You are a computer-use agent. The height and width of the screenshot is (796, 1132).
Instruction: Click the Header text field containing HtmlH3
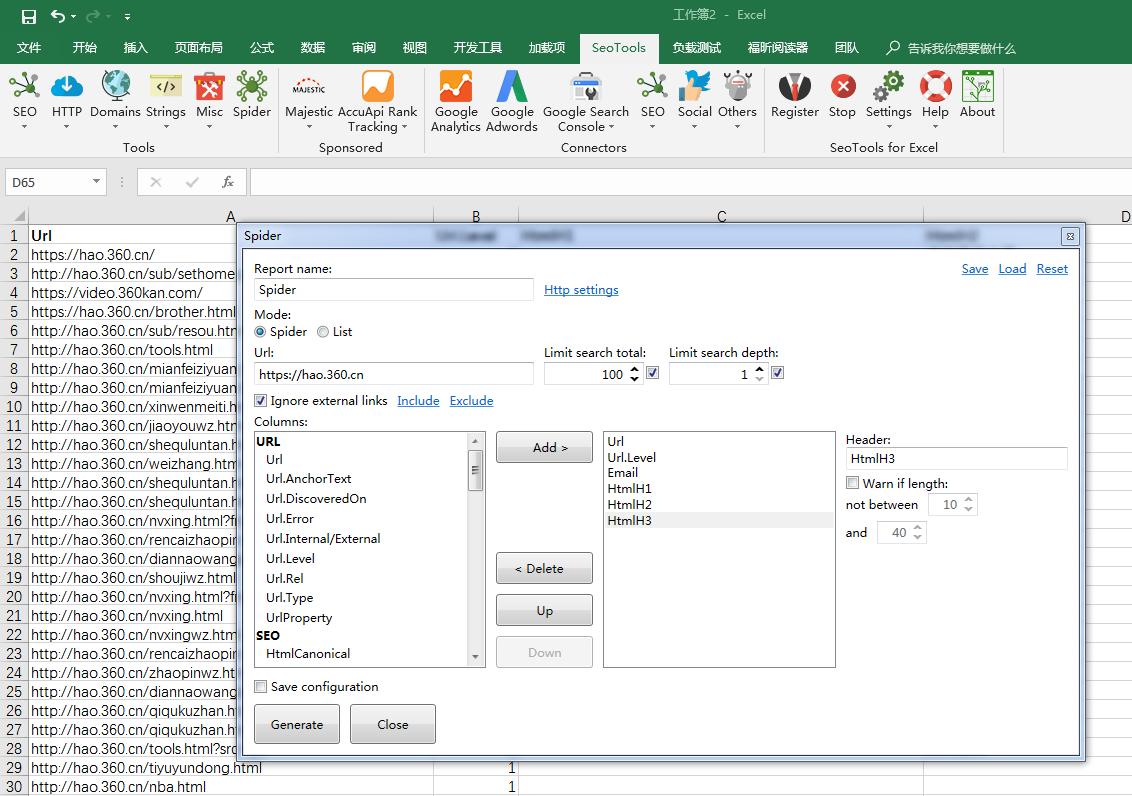(x=955, y=459)
